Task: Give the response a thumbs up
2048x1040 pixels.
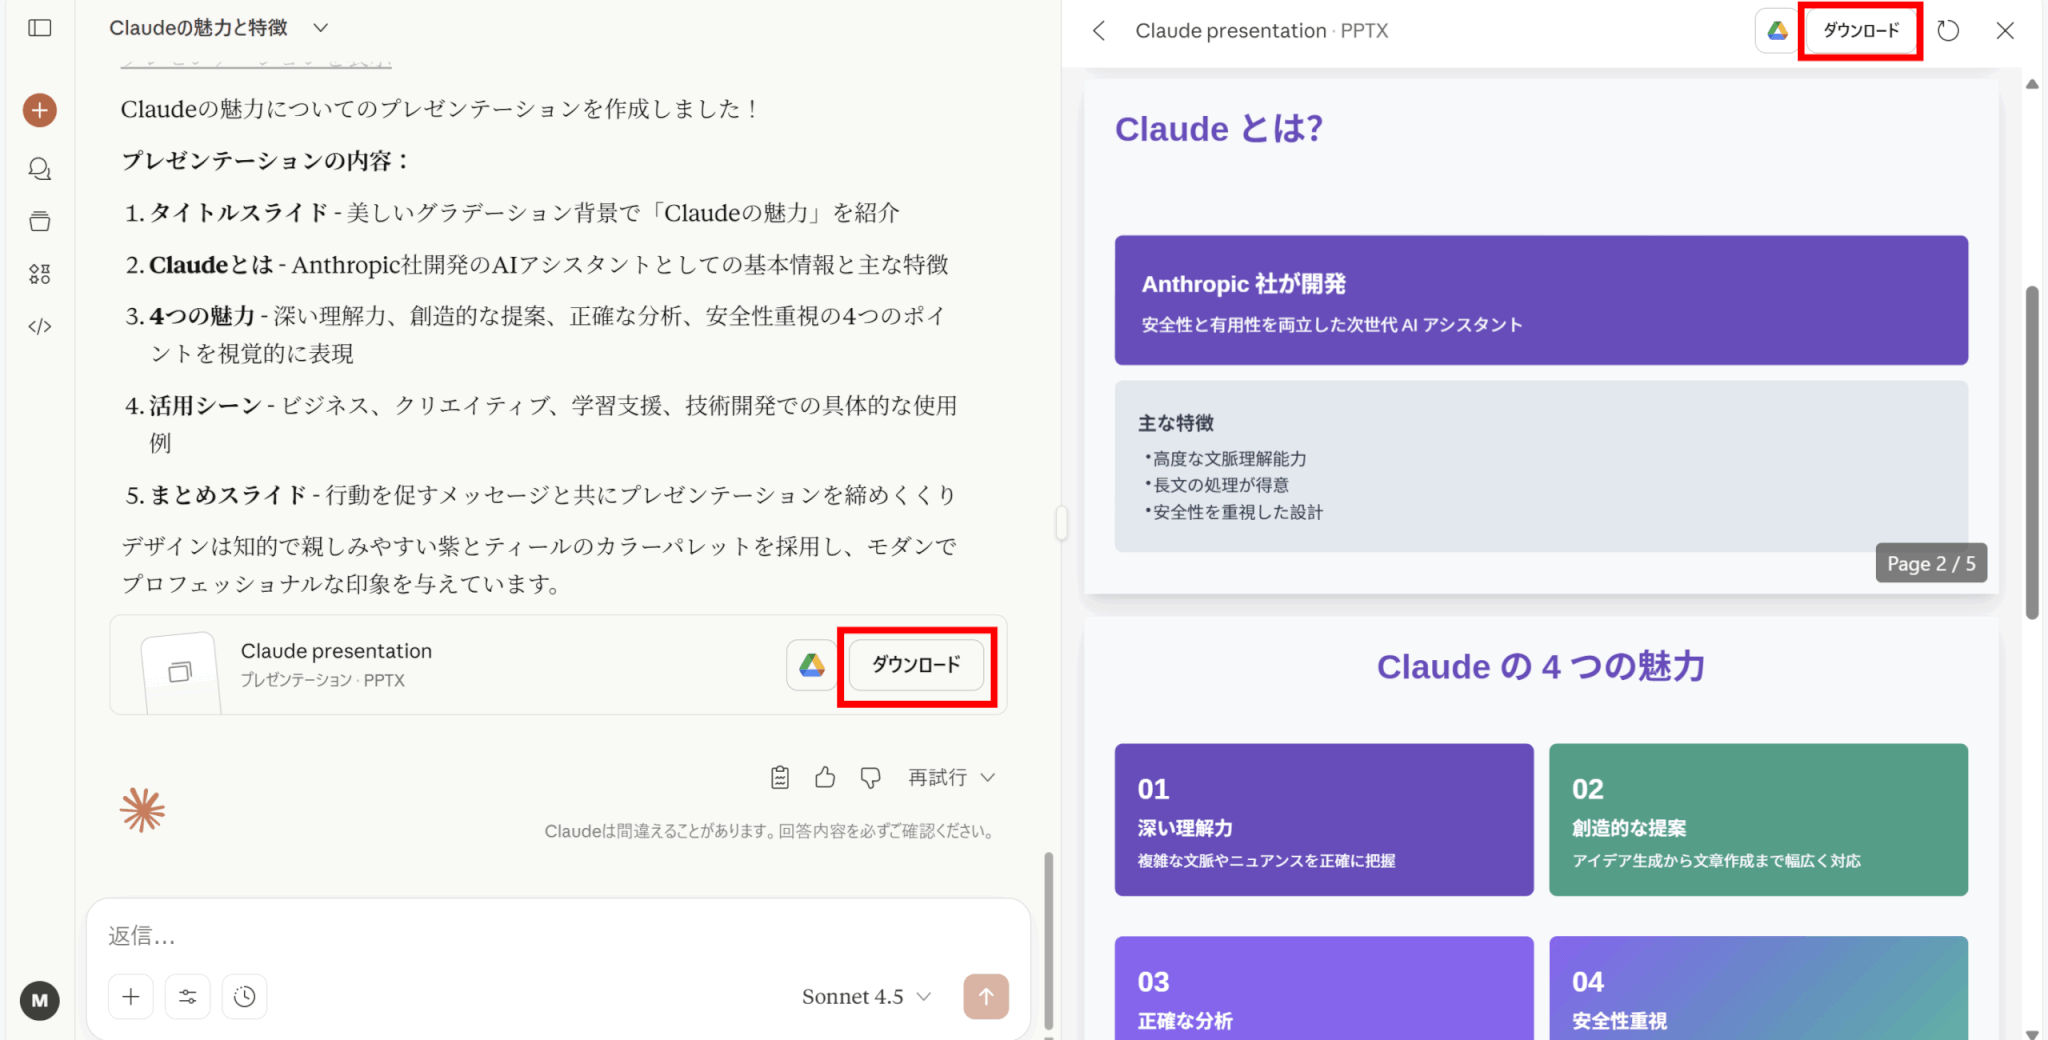Action: coord(825,777)
